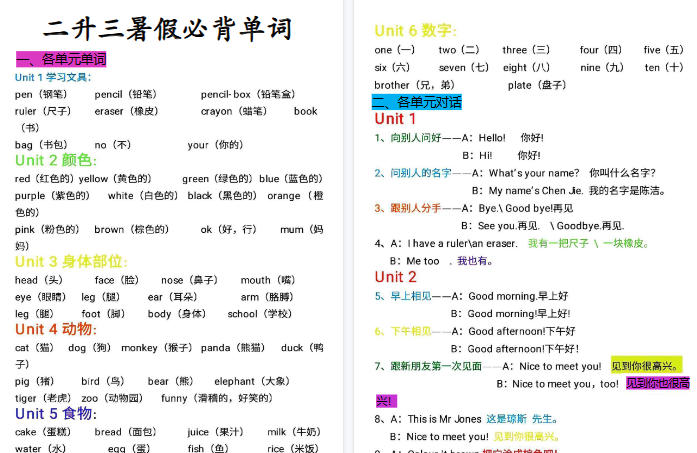The image size is (697, 453).
Task: Click the Unit 1 学习文具 heading
Action: click(x=53, y=77)
